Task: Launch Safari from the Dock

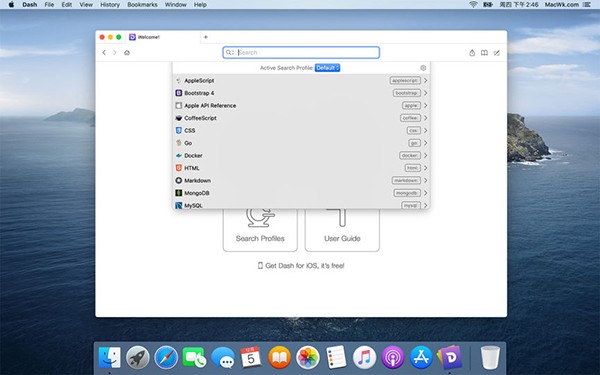Action: (x=166, y=357)
